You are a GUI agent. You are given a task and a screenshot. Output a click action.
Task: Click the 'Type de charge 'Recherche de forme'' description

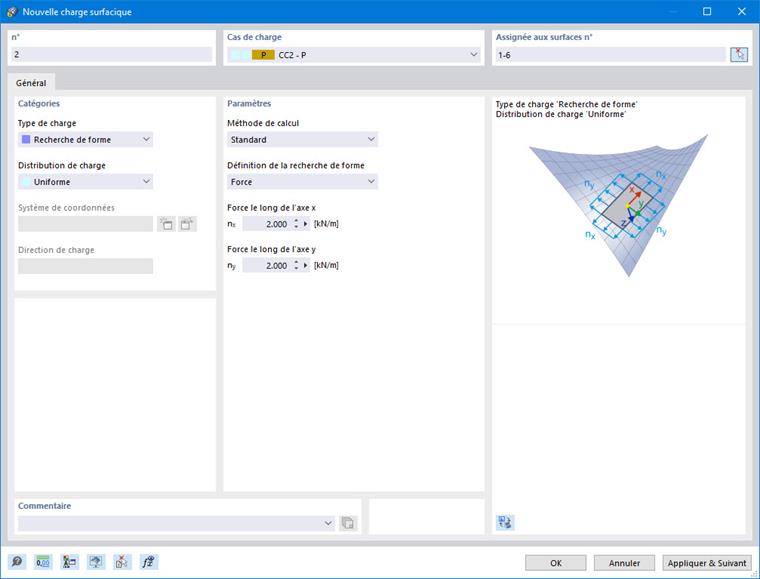566,104
